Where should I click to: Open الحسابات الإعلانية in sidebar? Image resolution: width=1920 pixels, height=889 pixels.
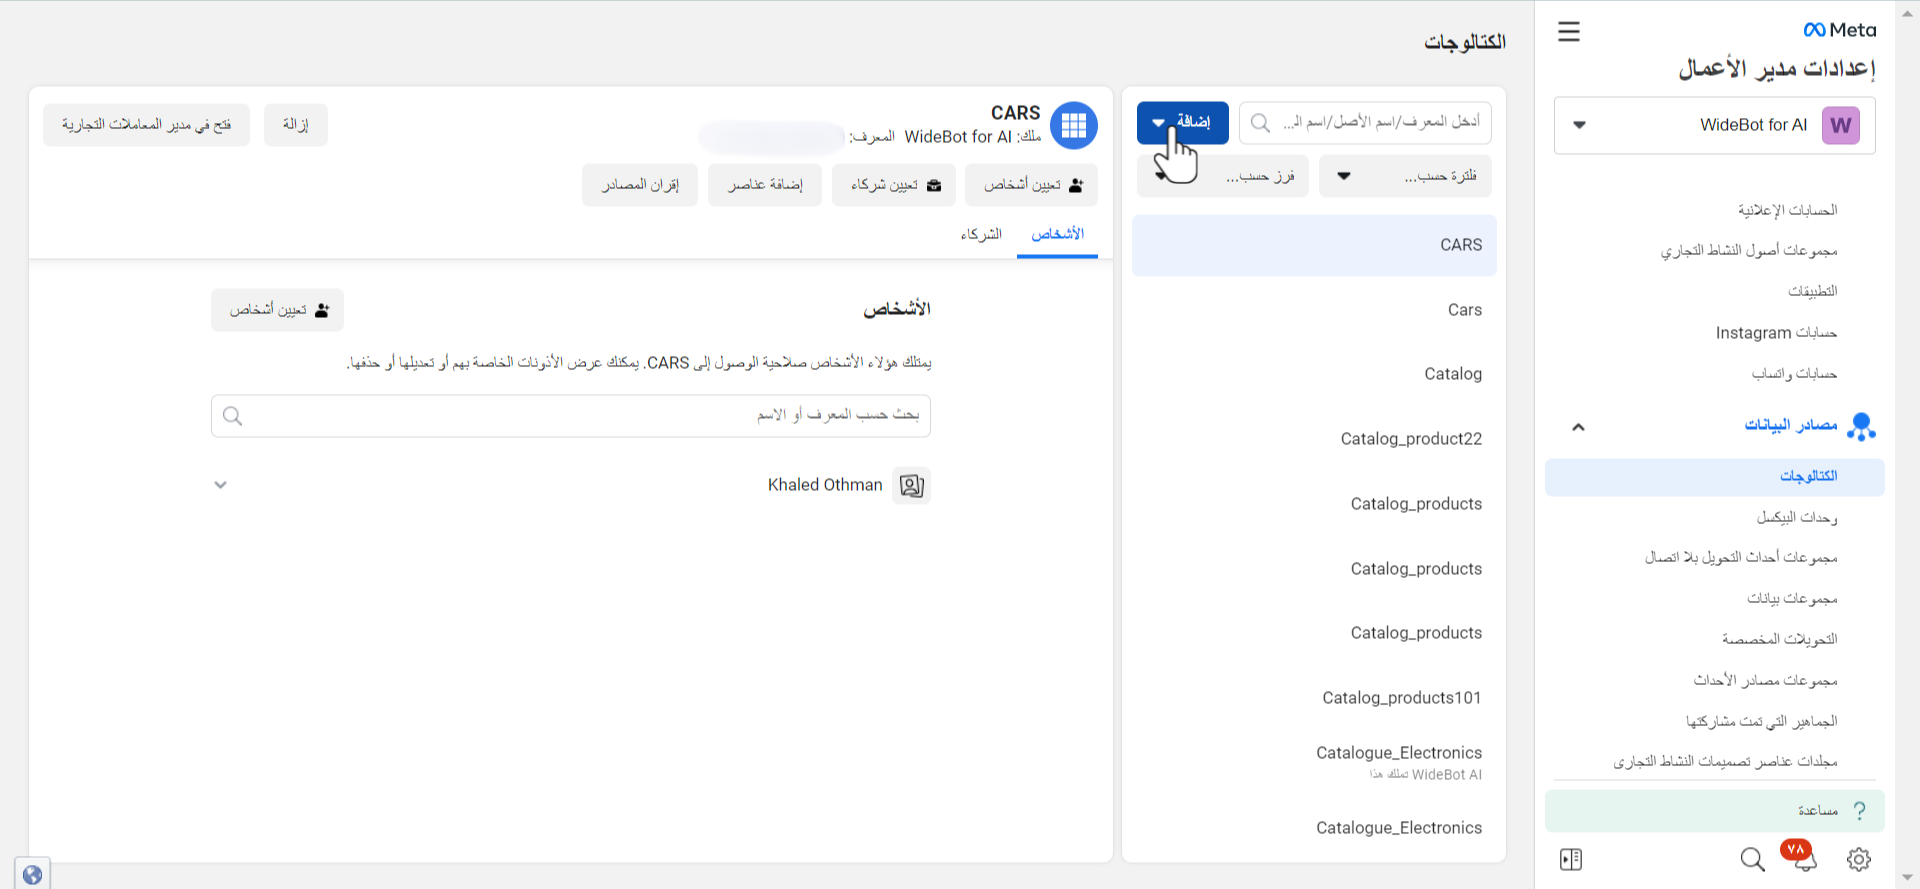click(1787, 210)
